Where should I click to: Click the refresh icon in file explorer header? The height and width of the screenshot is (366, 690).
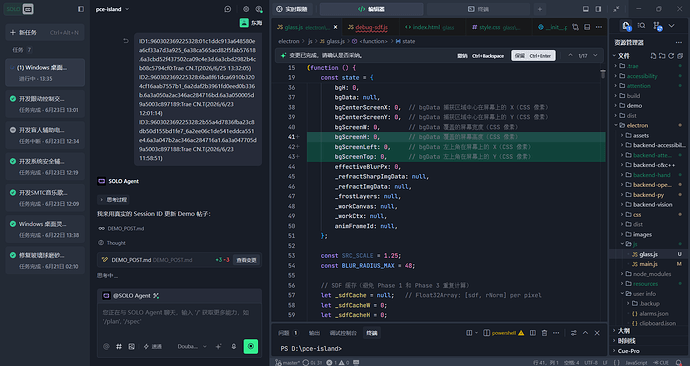[671, 56]
